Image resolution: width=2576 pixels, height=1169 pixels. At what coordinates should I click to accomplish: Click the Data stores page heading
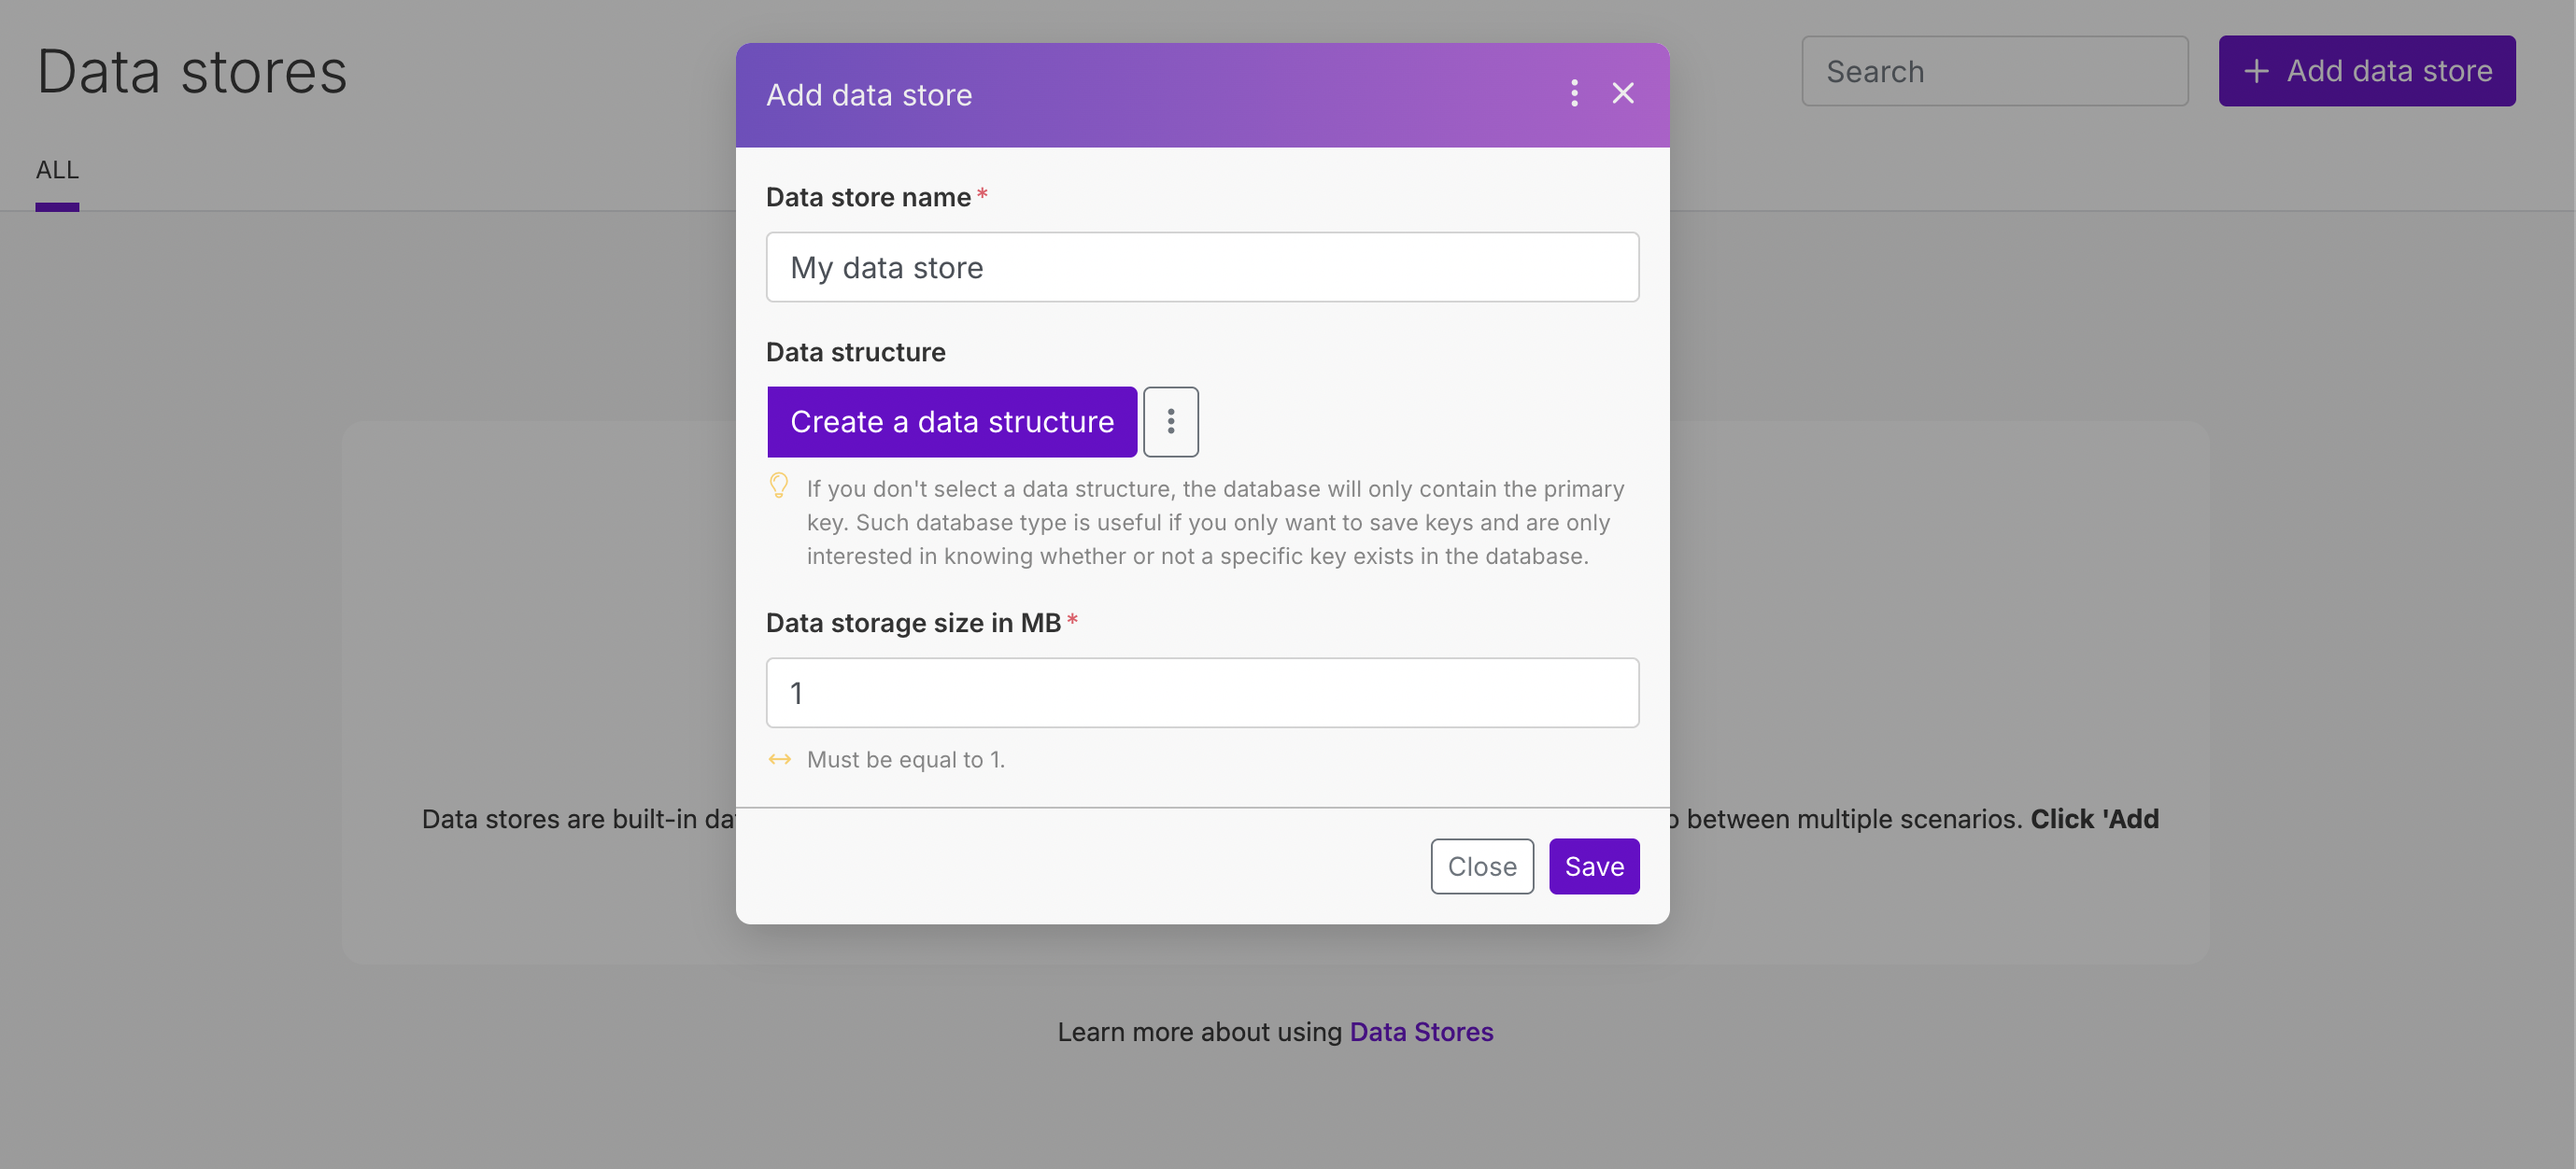pyautogui.click(x=192, y=72)
